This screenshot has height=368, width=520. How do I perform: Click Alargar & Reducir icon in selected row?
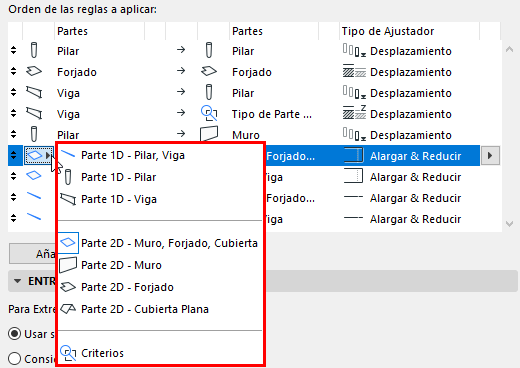353,155
